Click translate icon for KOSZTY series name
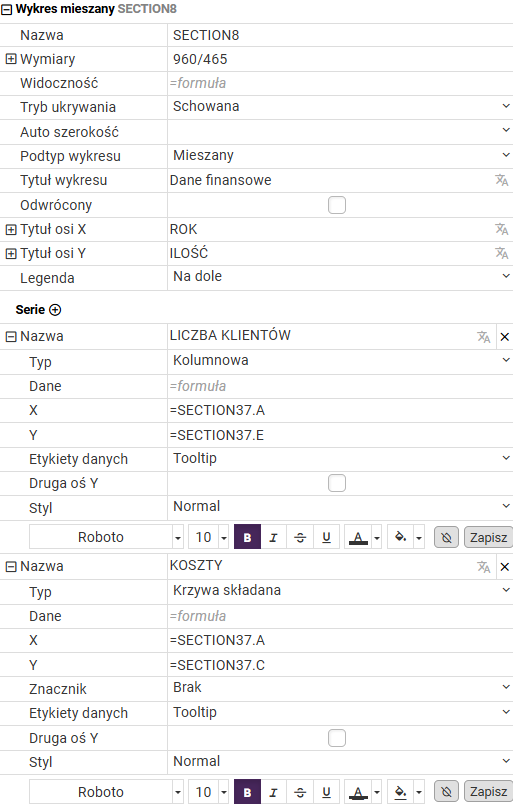Viewport: 513px width, 805px height. (x=483, y=567)
